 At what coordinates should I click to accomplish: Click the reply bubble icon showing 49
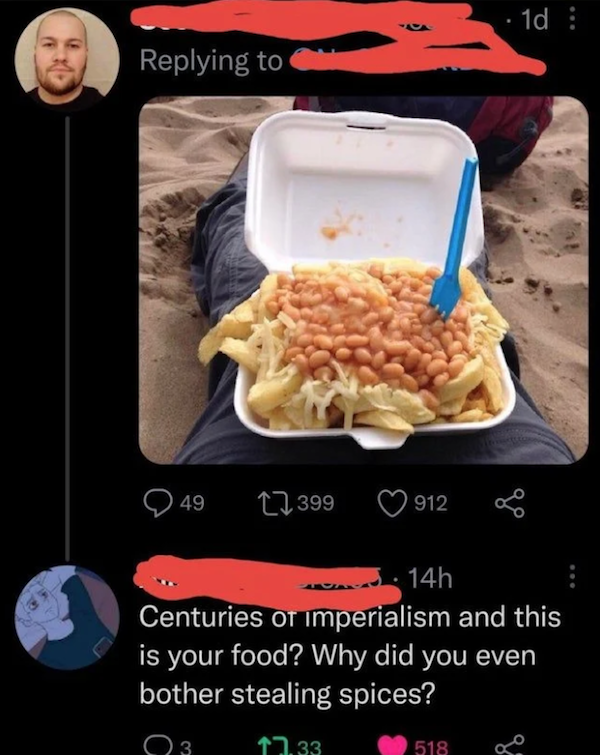pos(157,503)
